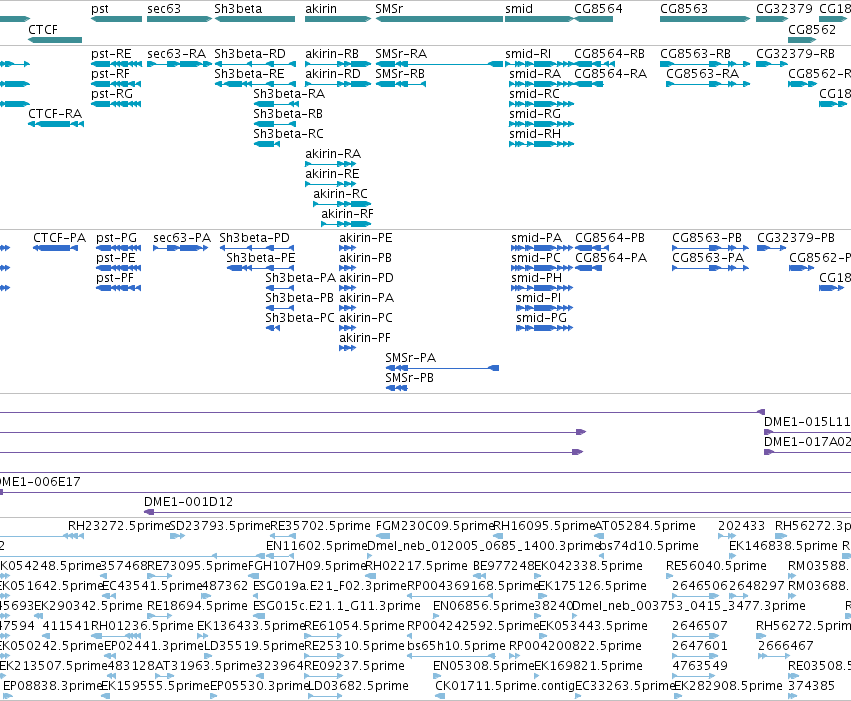
Task: Click EST CK01711.5prime.contig
Action: 505,686
